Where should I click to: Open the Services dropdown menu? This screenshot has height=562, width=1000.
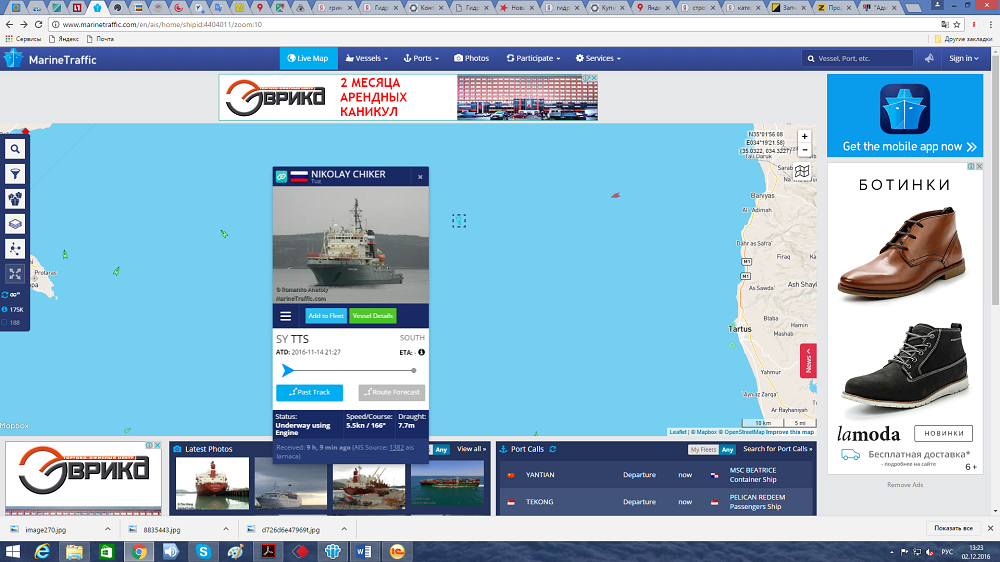598,58
